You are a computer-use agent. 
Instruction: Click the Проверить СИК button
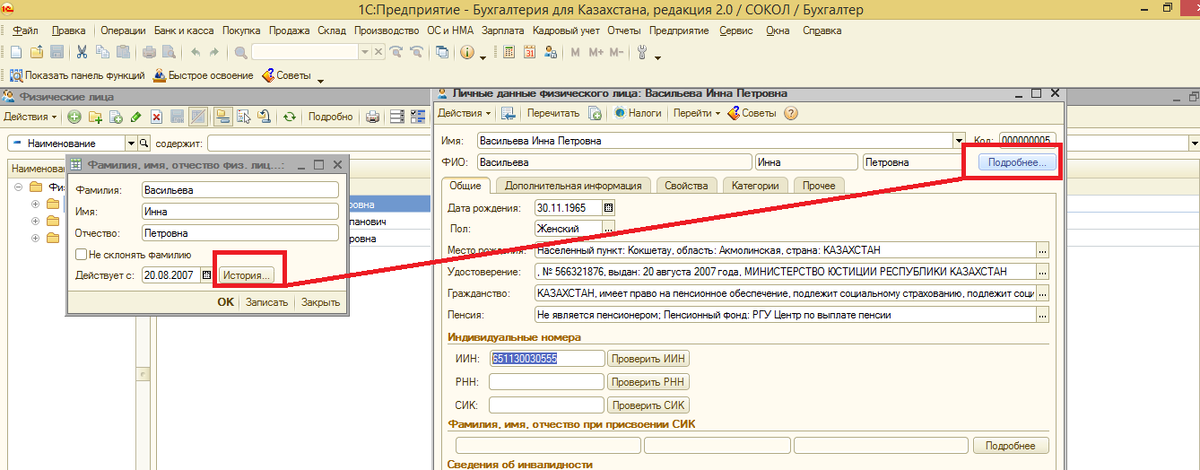click(649, 405)
